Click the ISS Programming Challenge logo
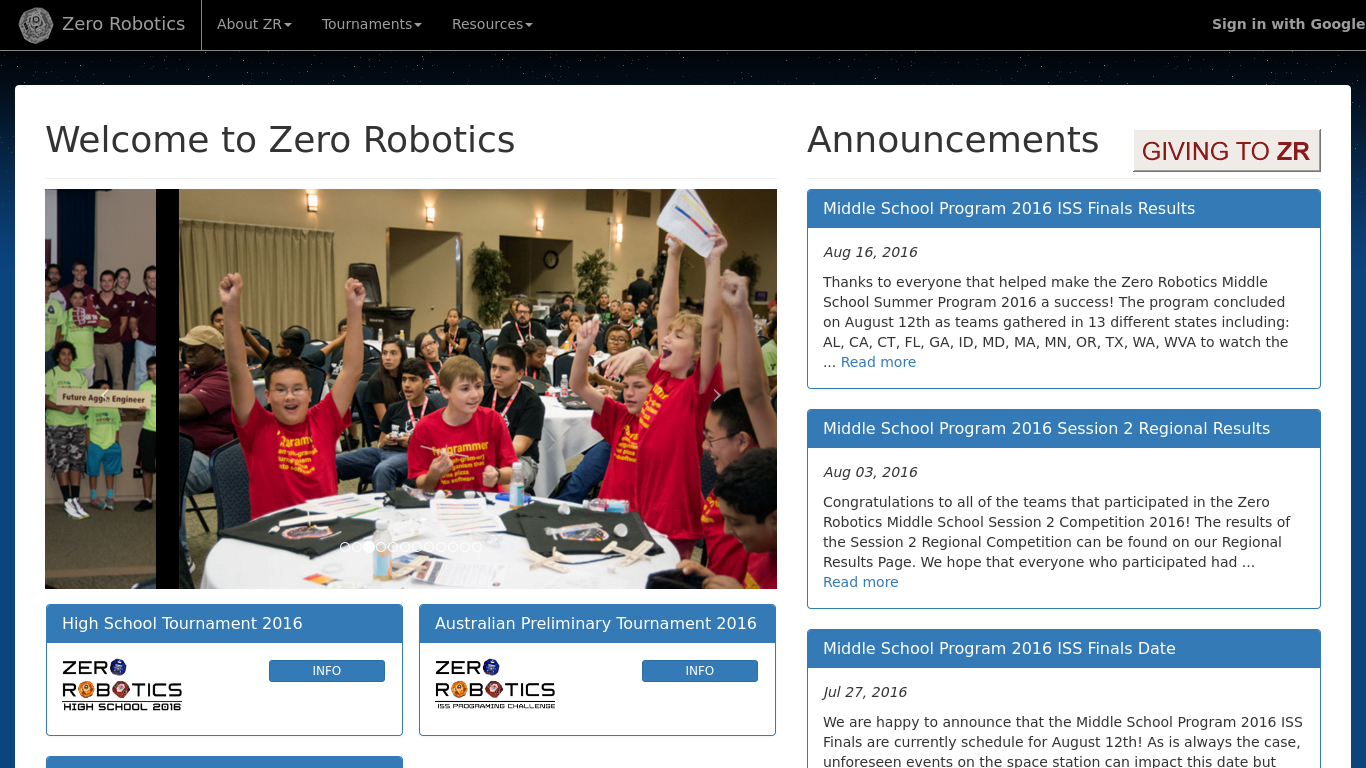 point(496,683)
